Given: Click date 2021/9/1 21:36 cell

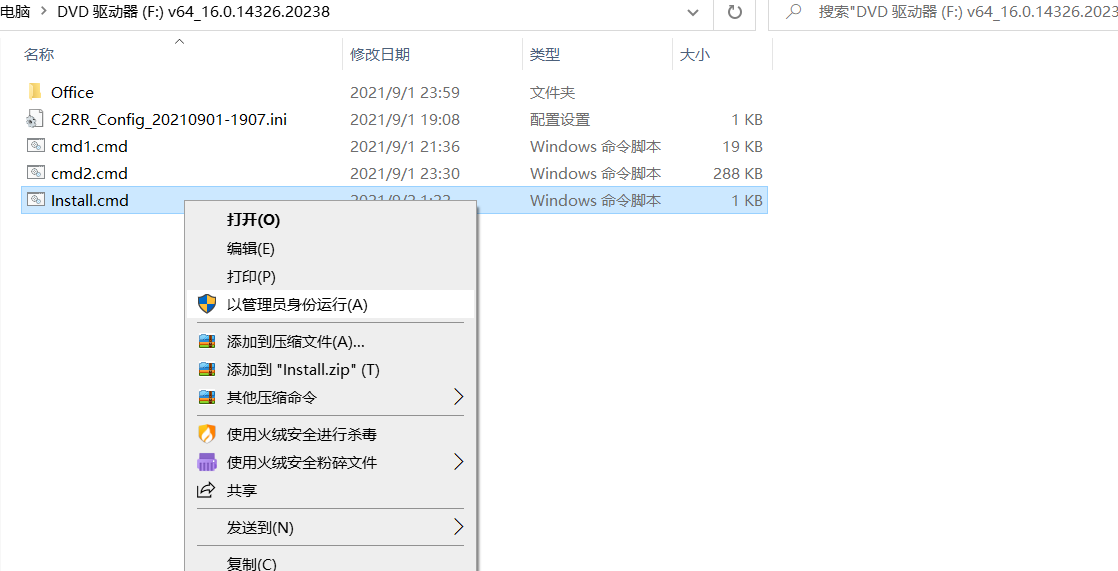Looking at the screenshot, I should [x=405, y=146].
